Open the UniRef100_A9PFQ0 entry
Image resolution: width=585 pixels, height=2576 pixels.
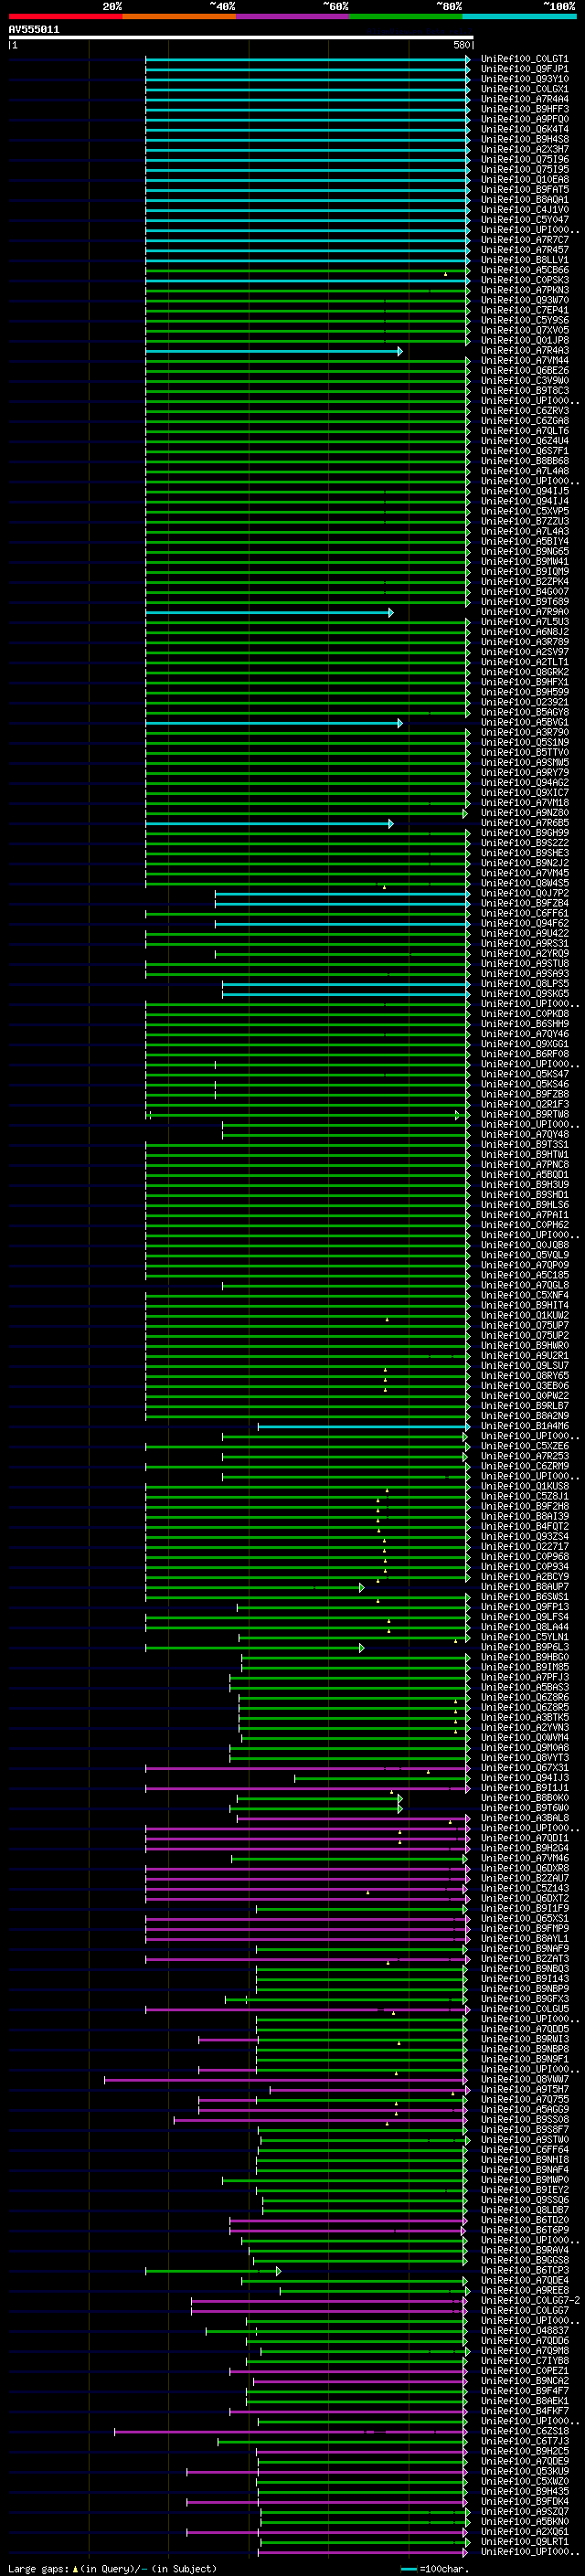[x=524, y=120]
